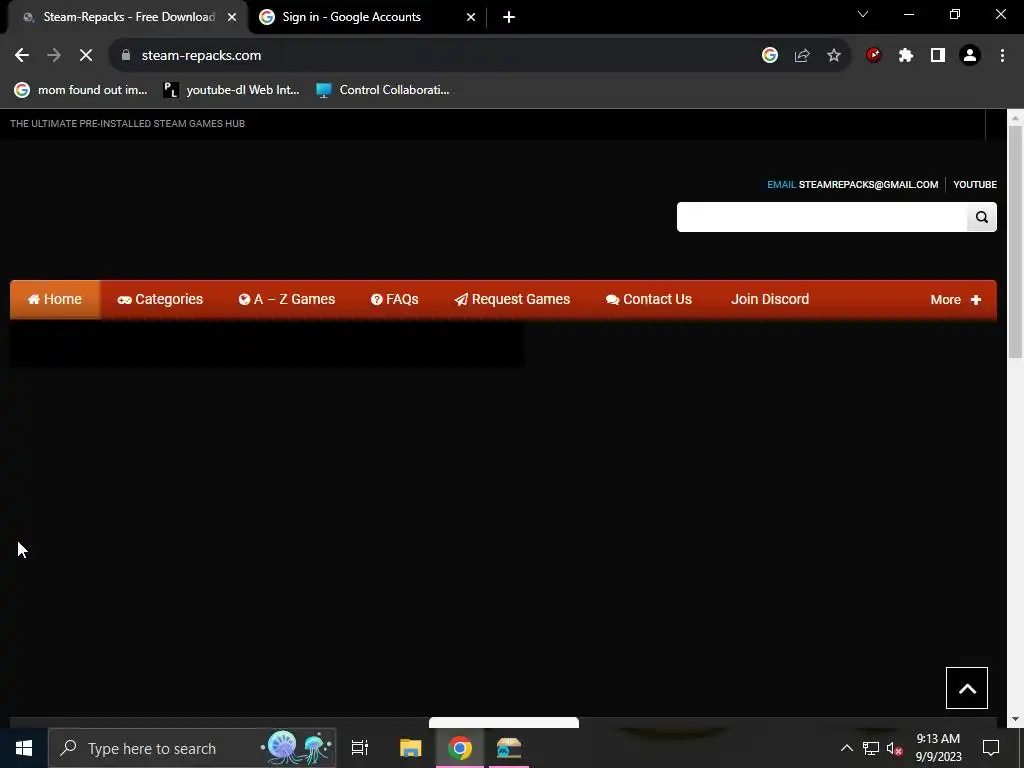This screenshot has height=768, width=1024.
Task: Click the taskbar search box
Action: pos(192,748)
